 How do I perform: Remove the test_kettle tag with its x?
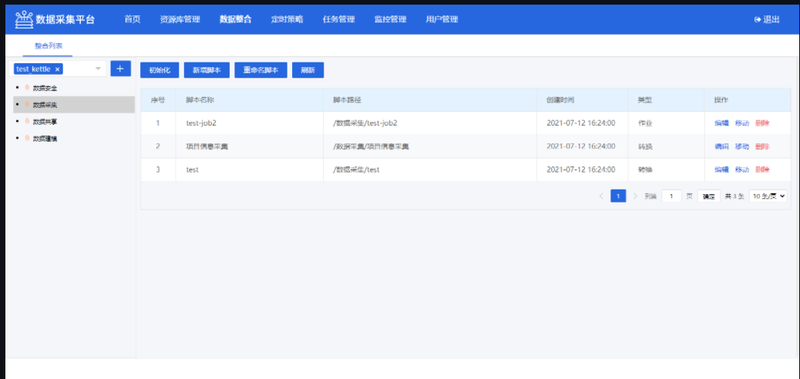click(58, 69)
